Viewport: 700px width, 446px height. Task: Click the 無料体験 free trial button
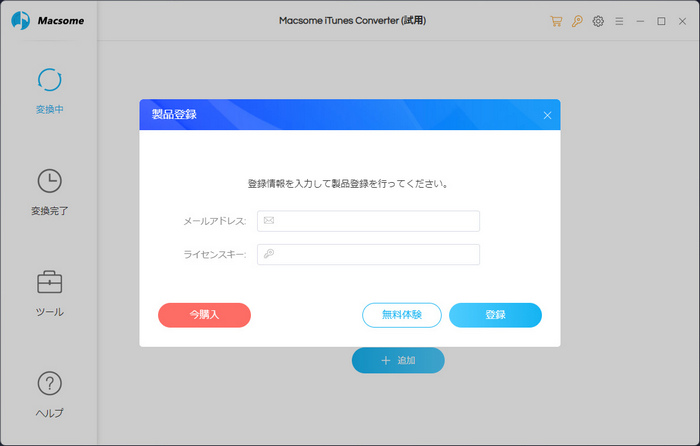[x=402, y=315]
